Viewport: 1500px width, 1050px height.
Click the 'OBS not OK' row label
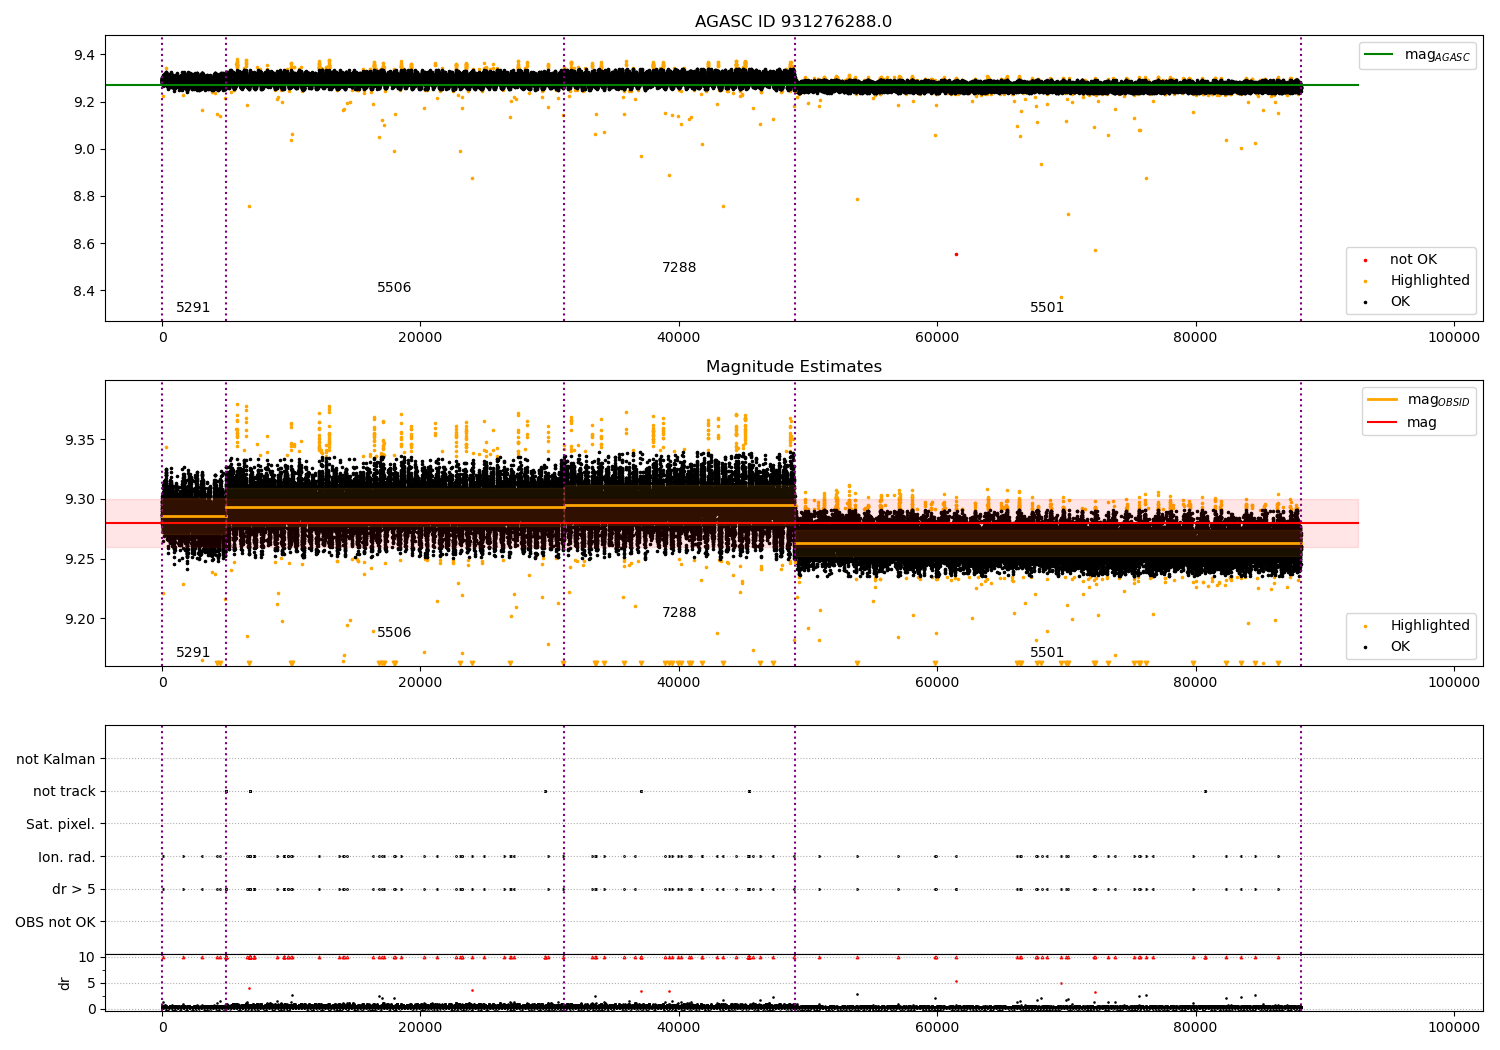click(55, 922)
